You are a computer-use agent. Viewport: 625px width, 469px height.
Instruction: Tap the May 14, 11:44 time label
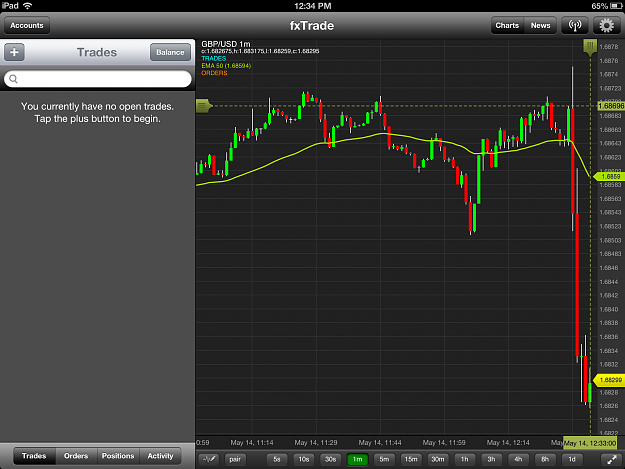(380, 443)
